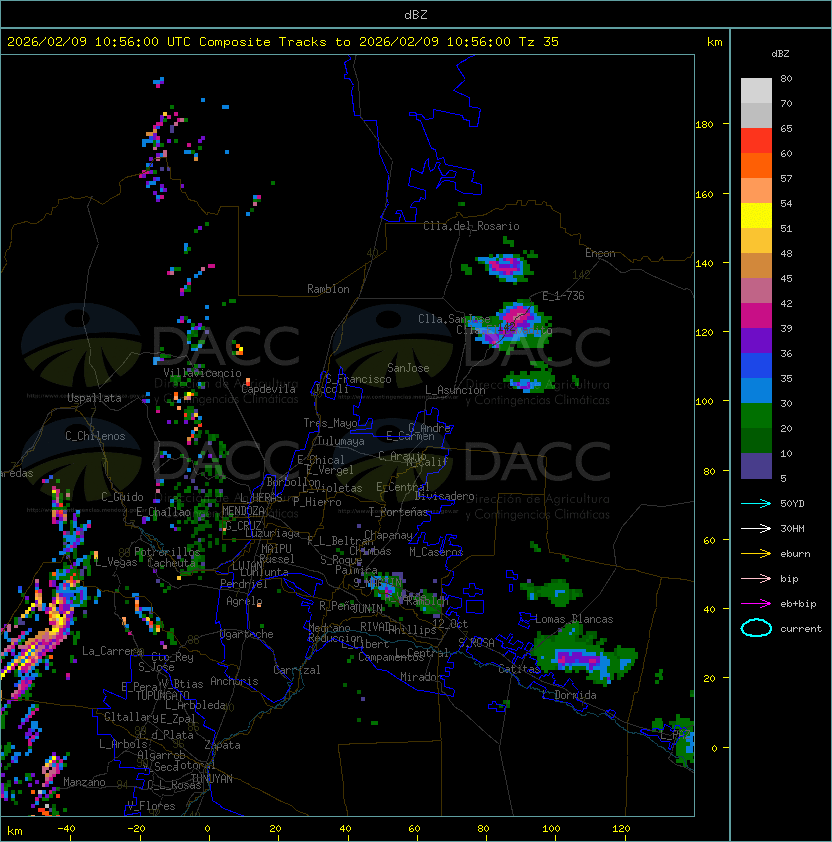The image size is (832, 842).
Task: Click the Catitas map label
Action: point(519,669)
